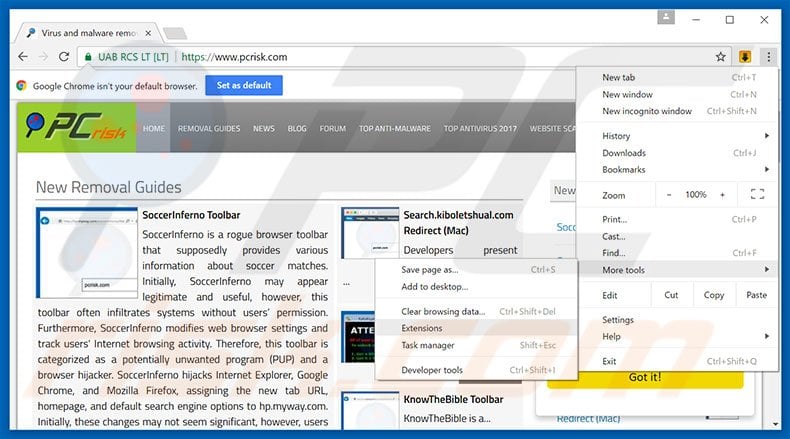Click Cut in the Edit row

[671, 295]
